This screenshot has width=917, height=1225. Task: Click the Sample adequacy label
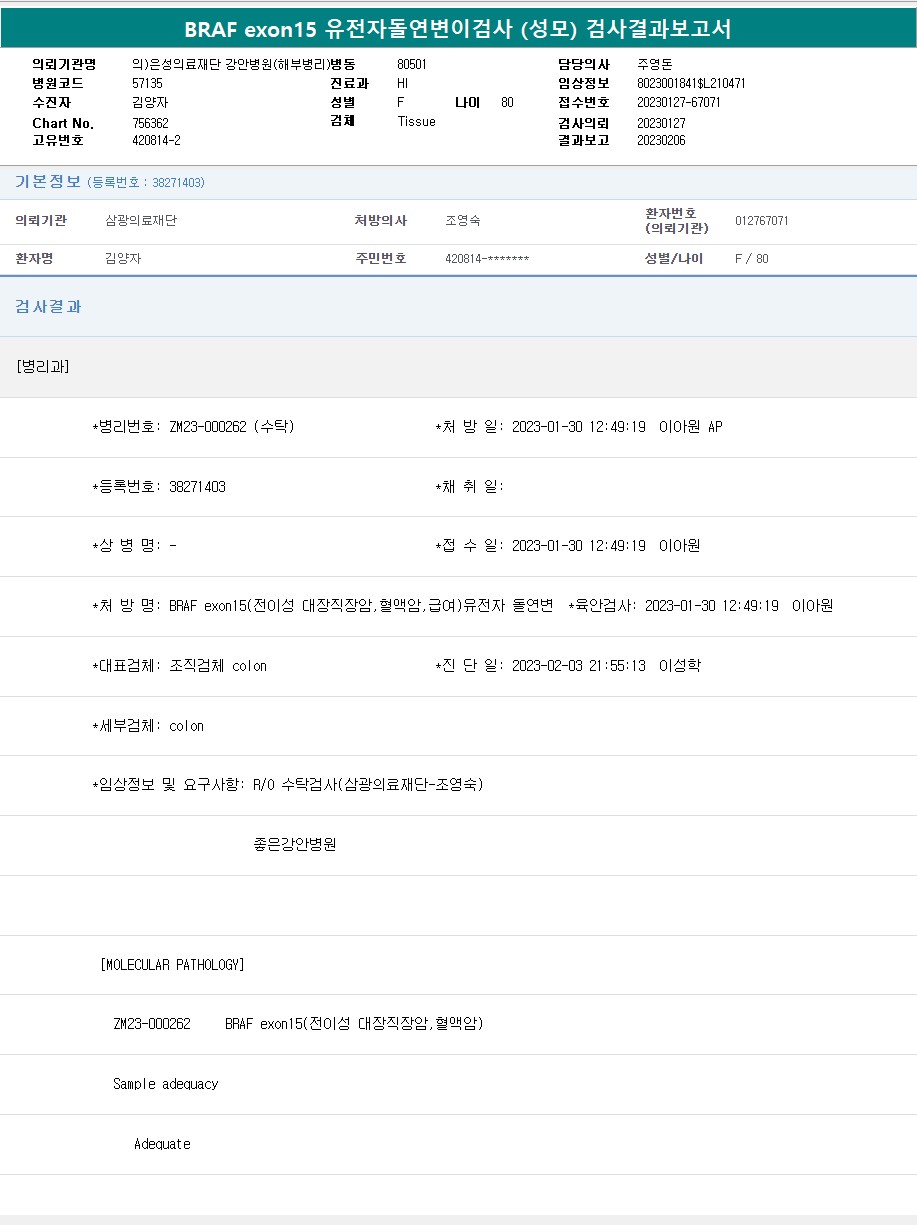click(165, 1084)
